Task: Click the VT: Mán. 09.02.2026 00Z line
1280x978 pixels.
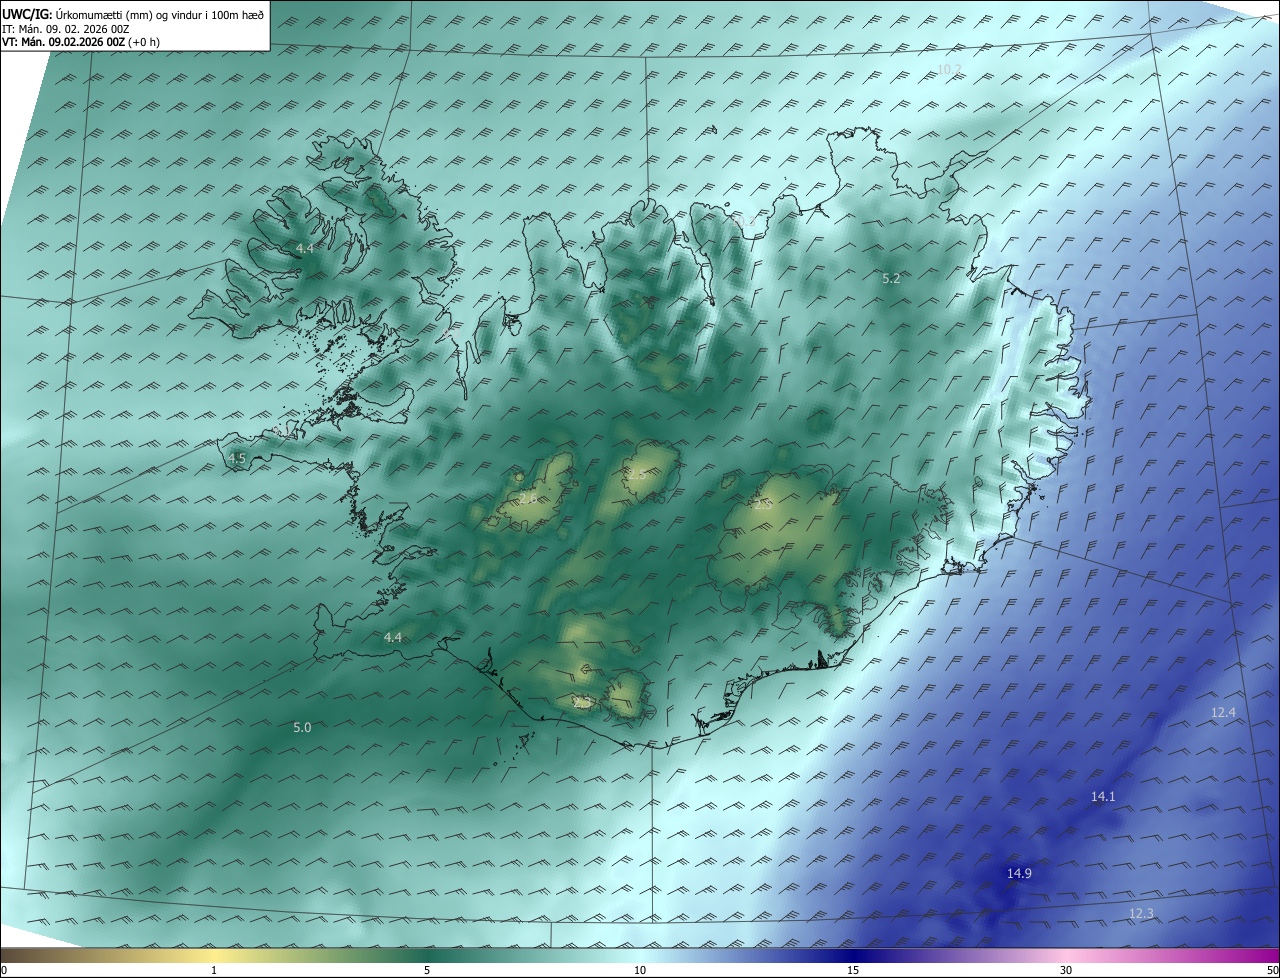Action: [x=81, y=42]
